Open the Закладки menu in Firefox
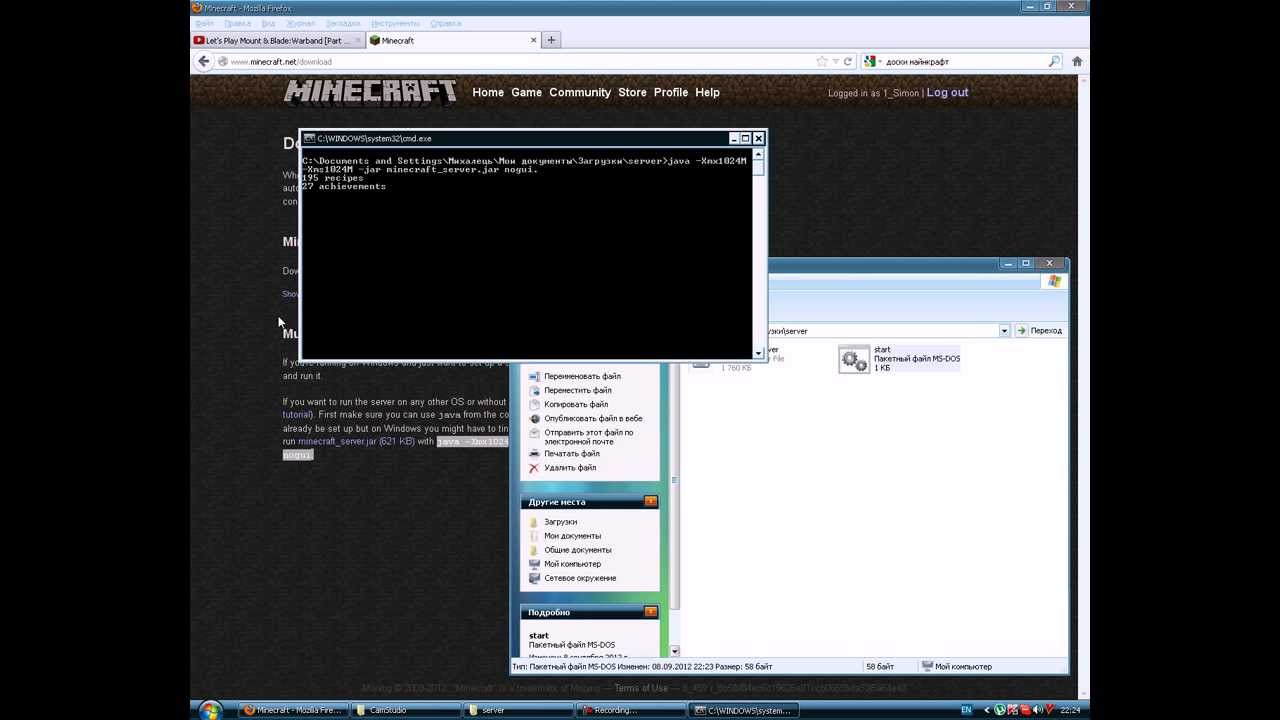Viewport: 1280px width, 720px height. pos(343,23)
